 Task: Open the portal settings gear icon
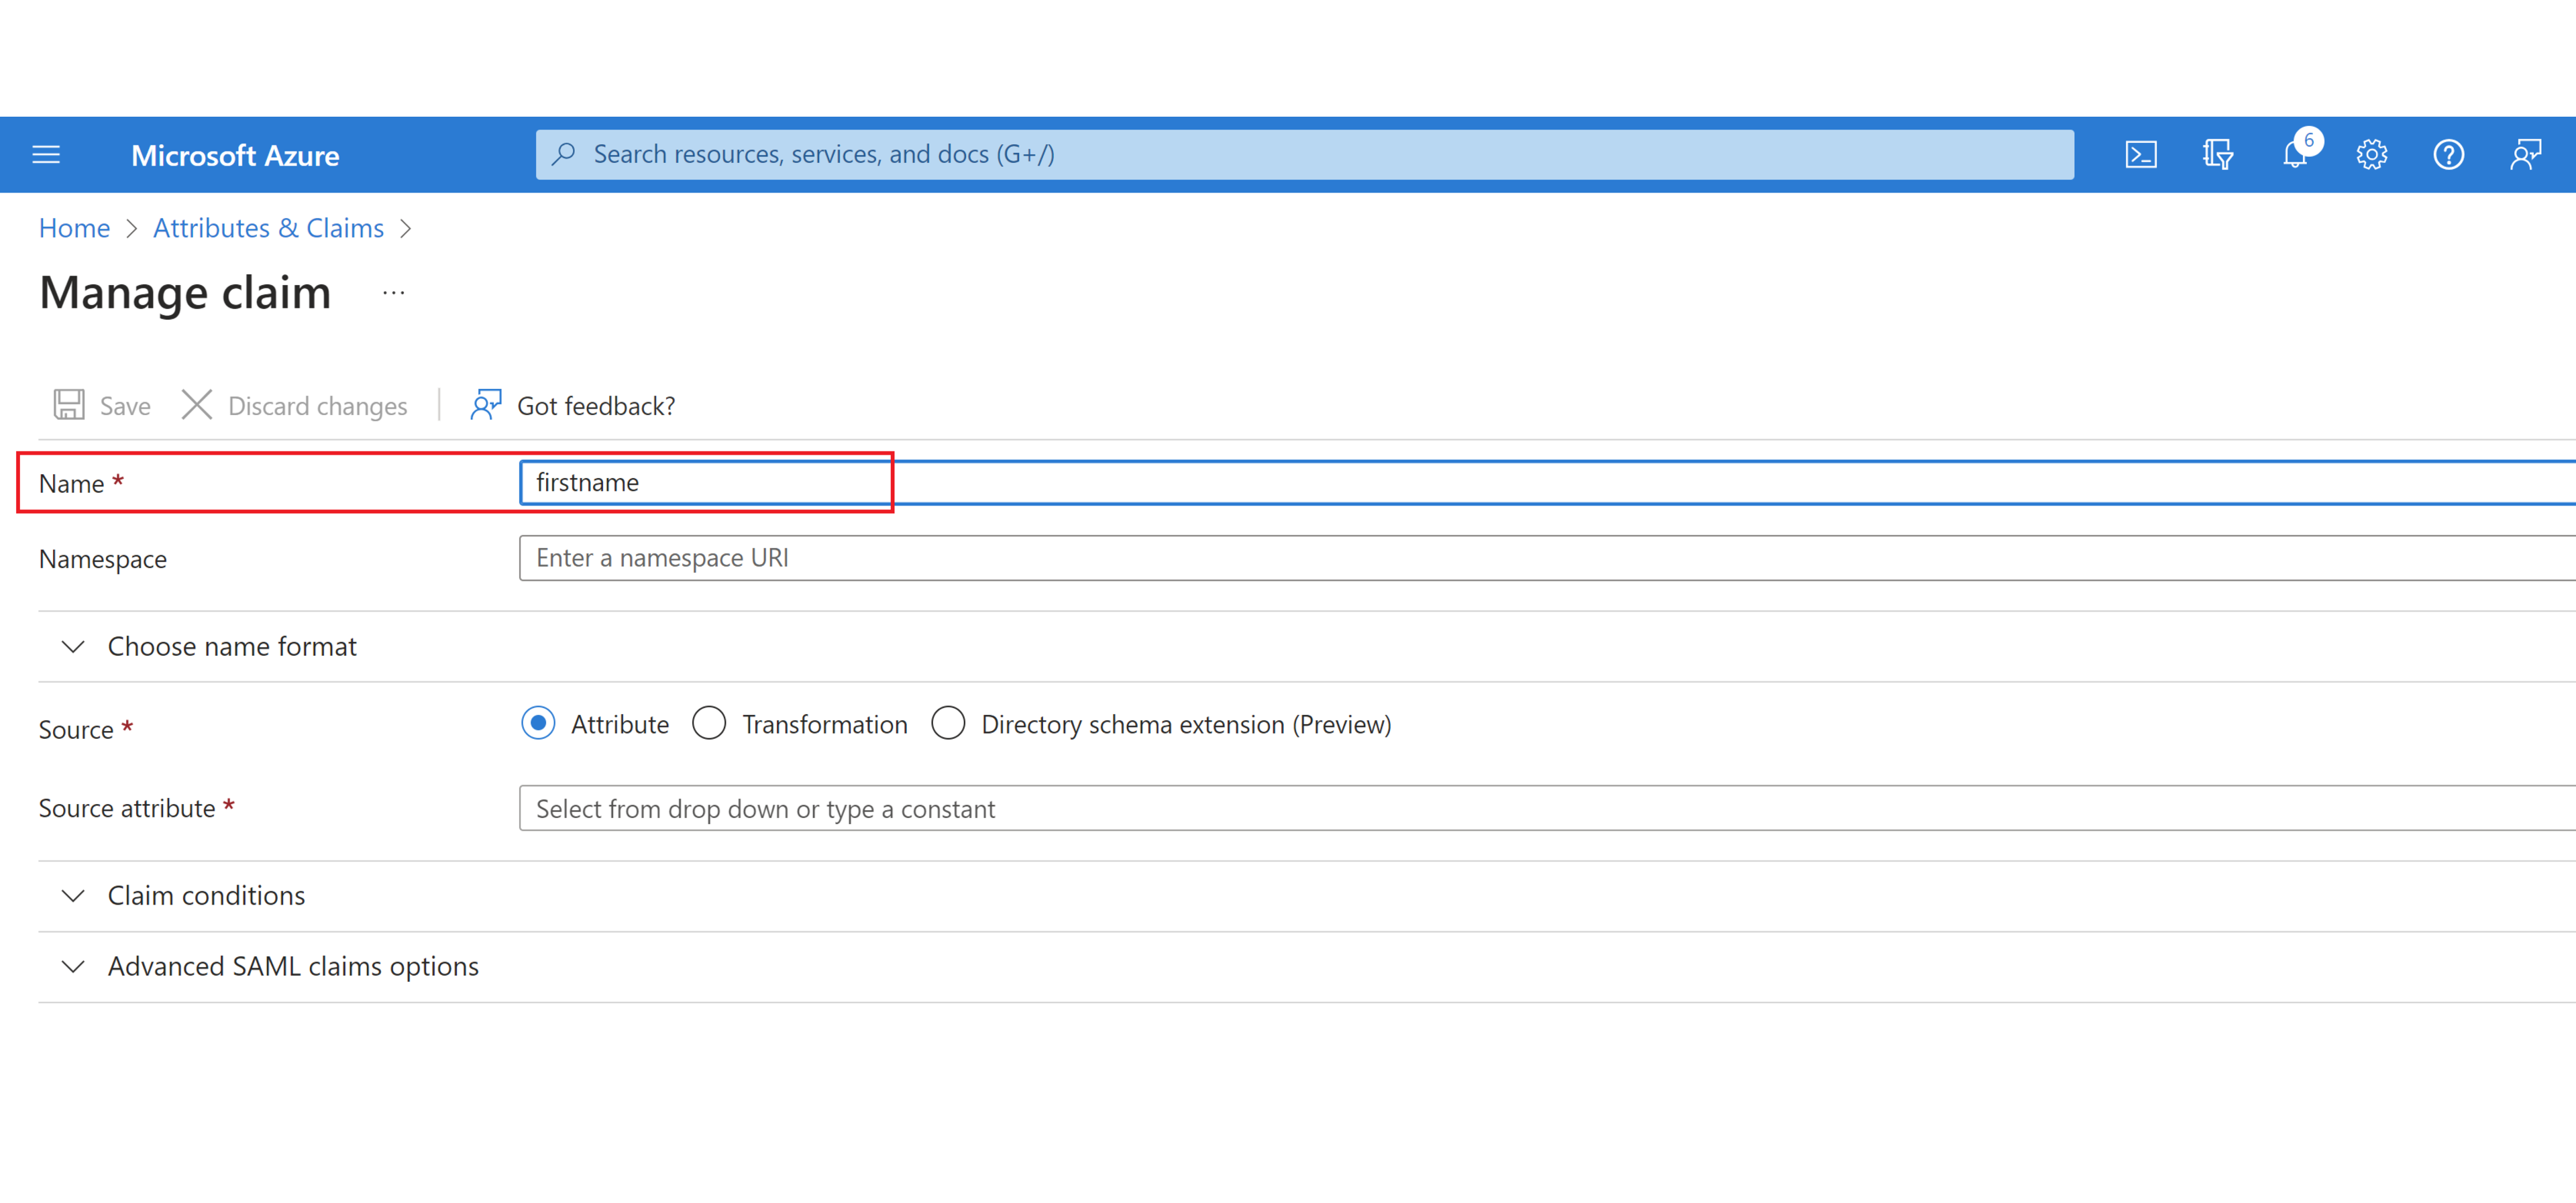tap(2371, 154)
